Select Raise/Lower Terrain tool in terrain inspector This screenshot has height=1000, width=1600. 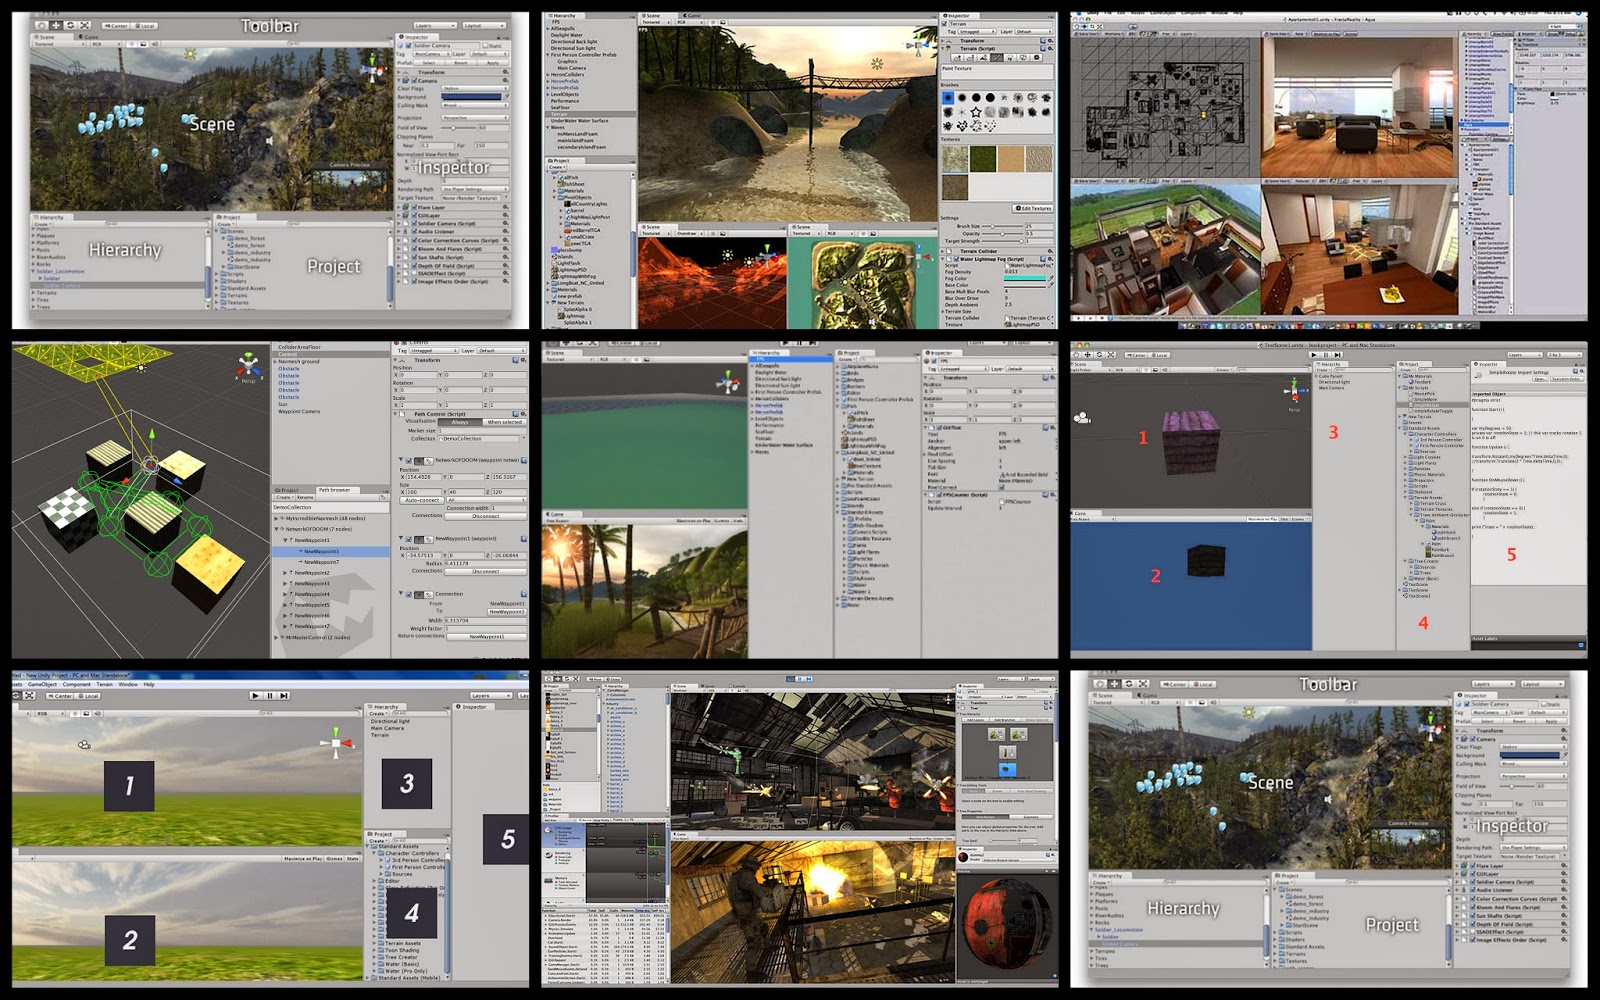pos(957,58)
